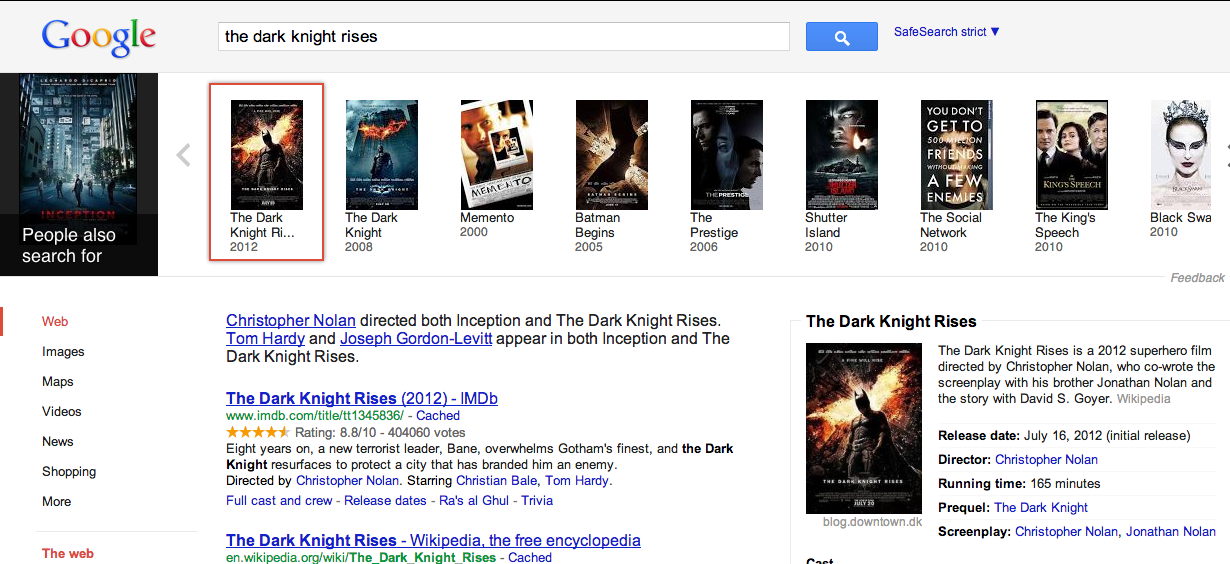Click the 'People also search for' label
Viewport: 1230px width, 564px height.
[x=69, y=246]
